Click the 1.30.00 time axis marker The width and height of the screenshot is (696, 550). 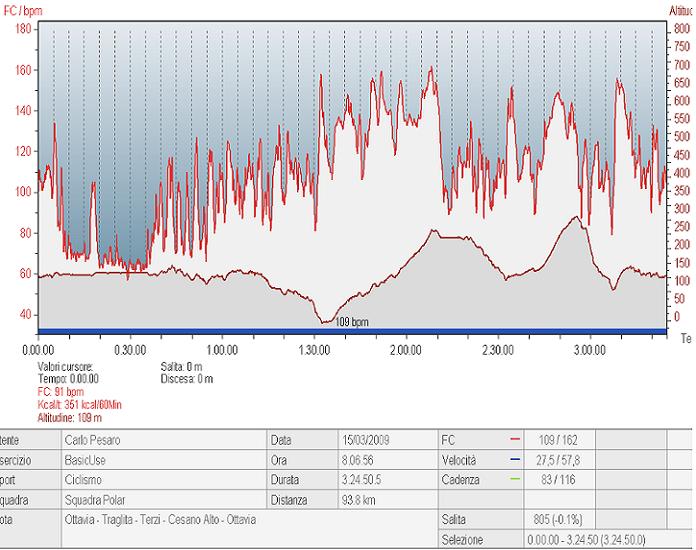pyautogui.click(x=314, y=350)
